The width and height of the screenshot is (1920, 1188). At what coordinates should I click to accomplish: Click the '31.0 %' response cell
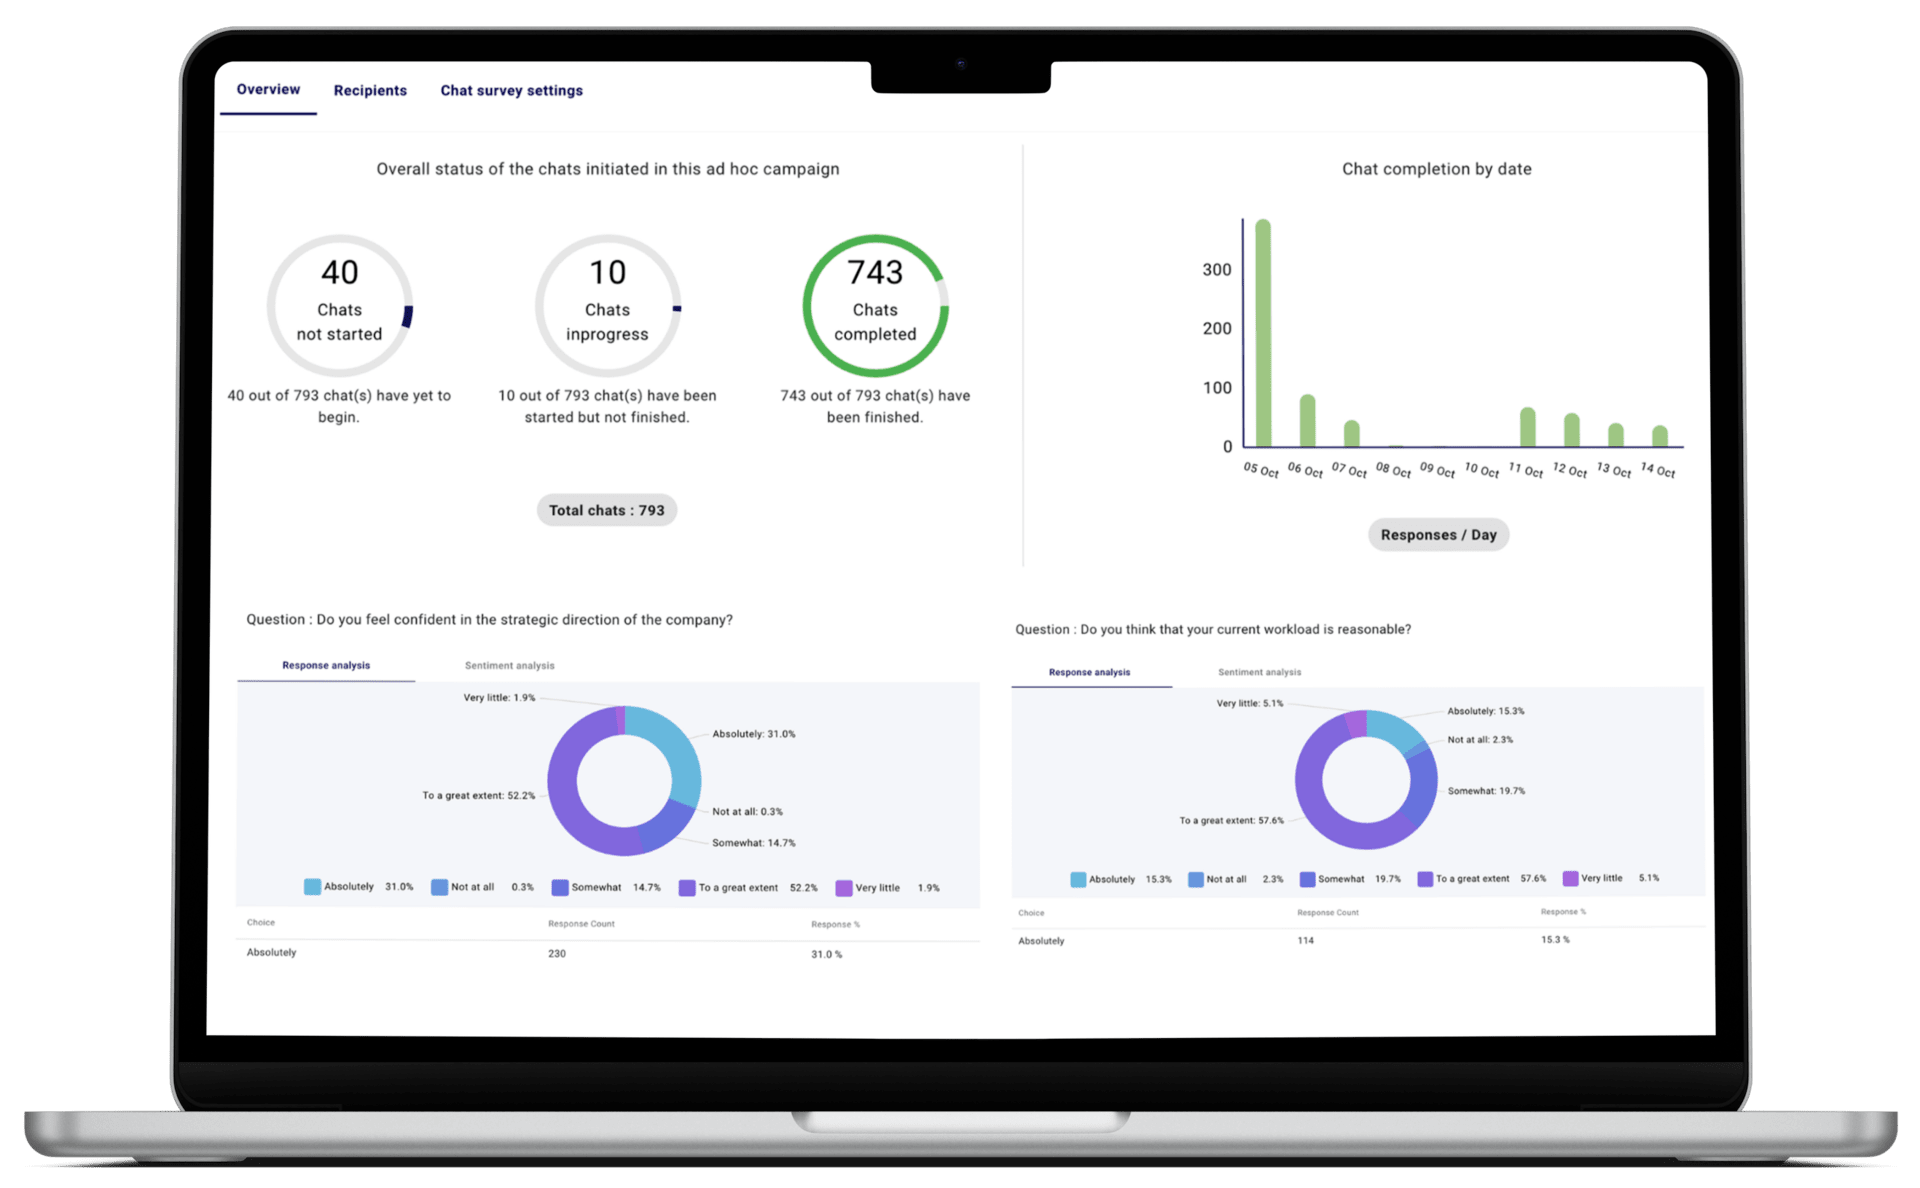pos(826,955)
